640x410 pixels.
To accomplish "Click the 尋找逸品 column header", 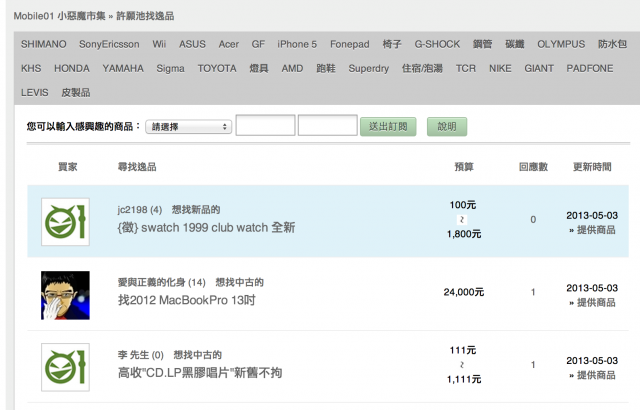I will tap(137, 167).
